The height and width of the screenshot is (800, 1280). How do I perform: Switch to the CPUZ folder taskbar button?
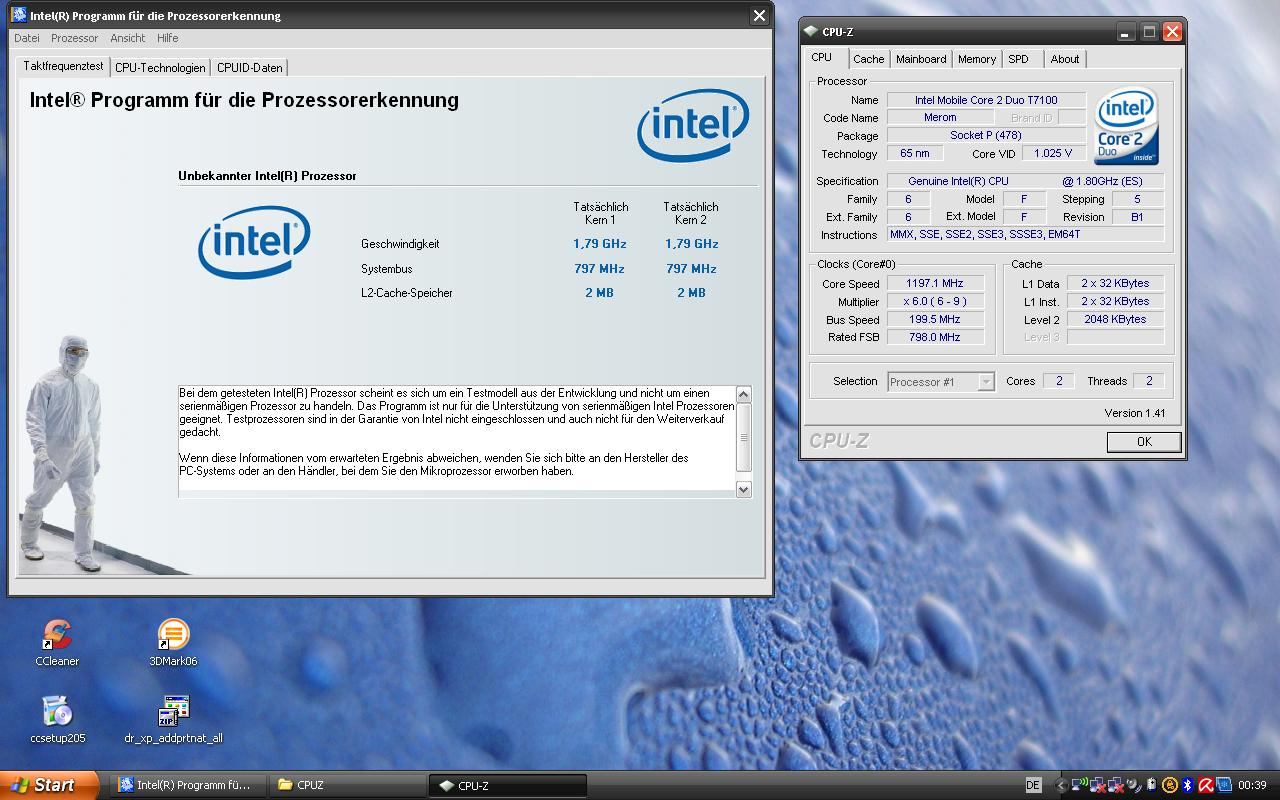[348, 785]
